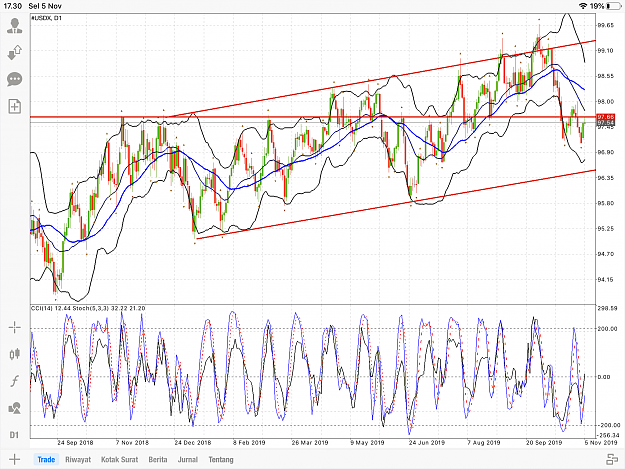
Task: Open the trade buy/sell arrows icon
Action: [x=15, y=52]
